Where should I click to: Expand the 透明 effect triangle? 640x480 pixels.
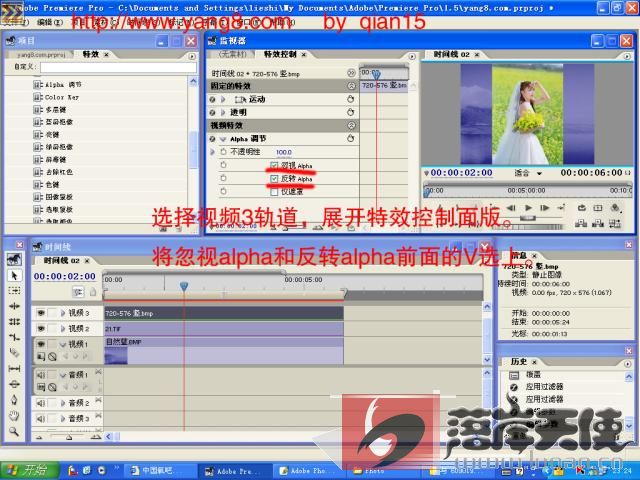[223, 112]
